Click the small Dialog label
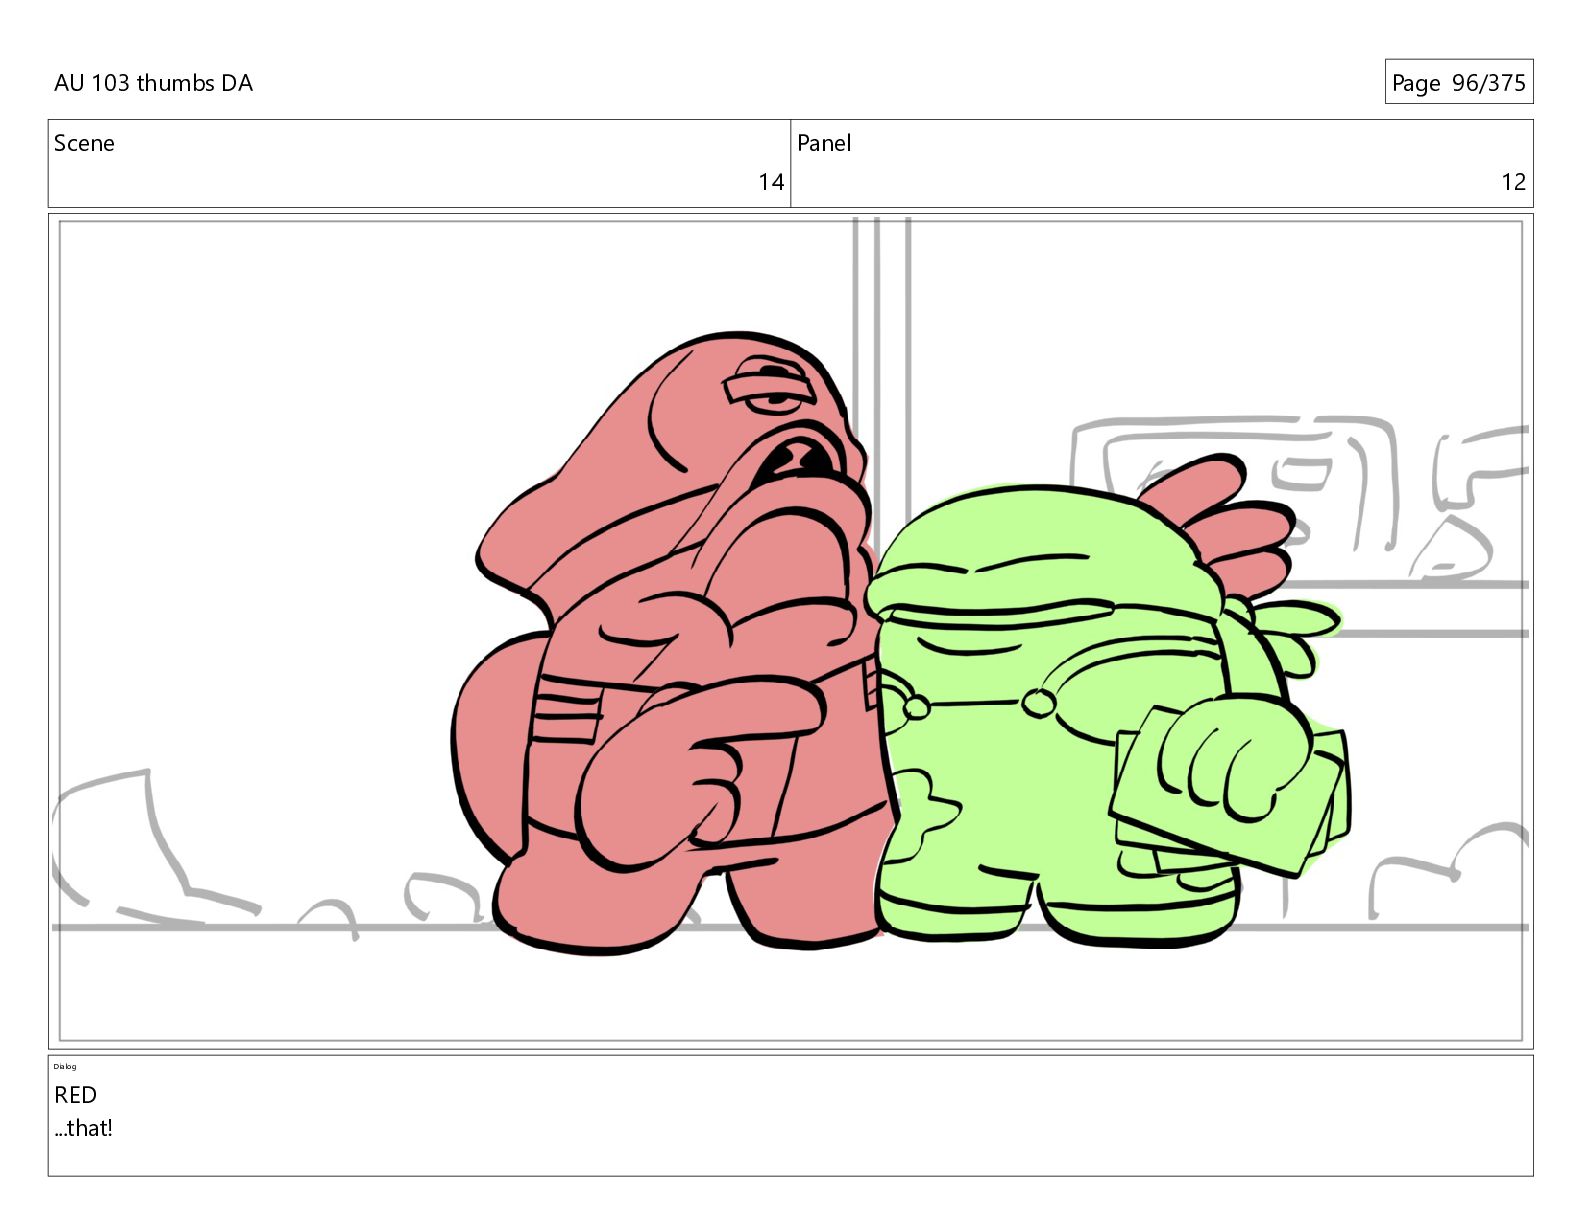1584x1224 pixels. (x=65, y=1066)
